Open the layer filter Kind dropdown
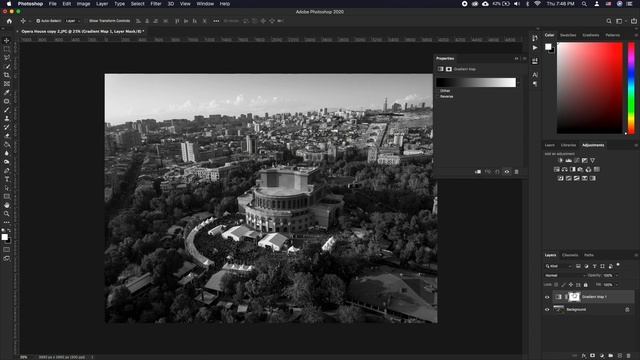This screenshot has height=360, width=640. (559, 266)
